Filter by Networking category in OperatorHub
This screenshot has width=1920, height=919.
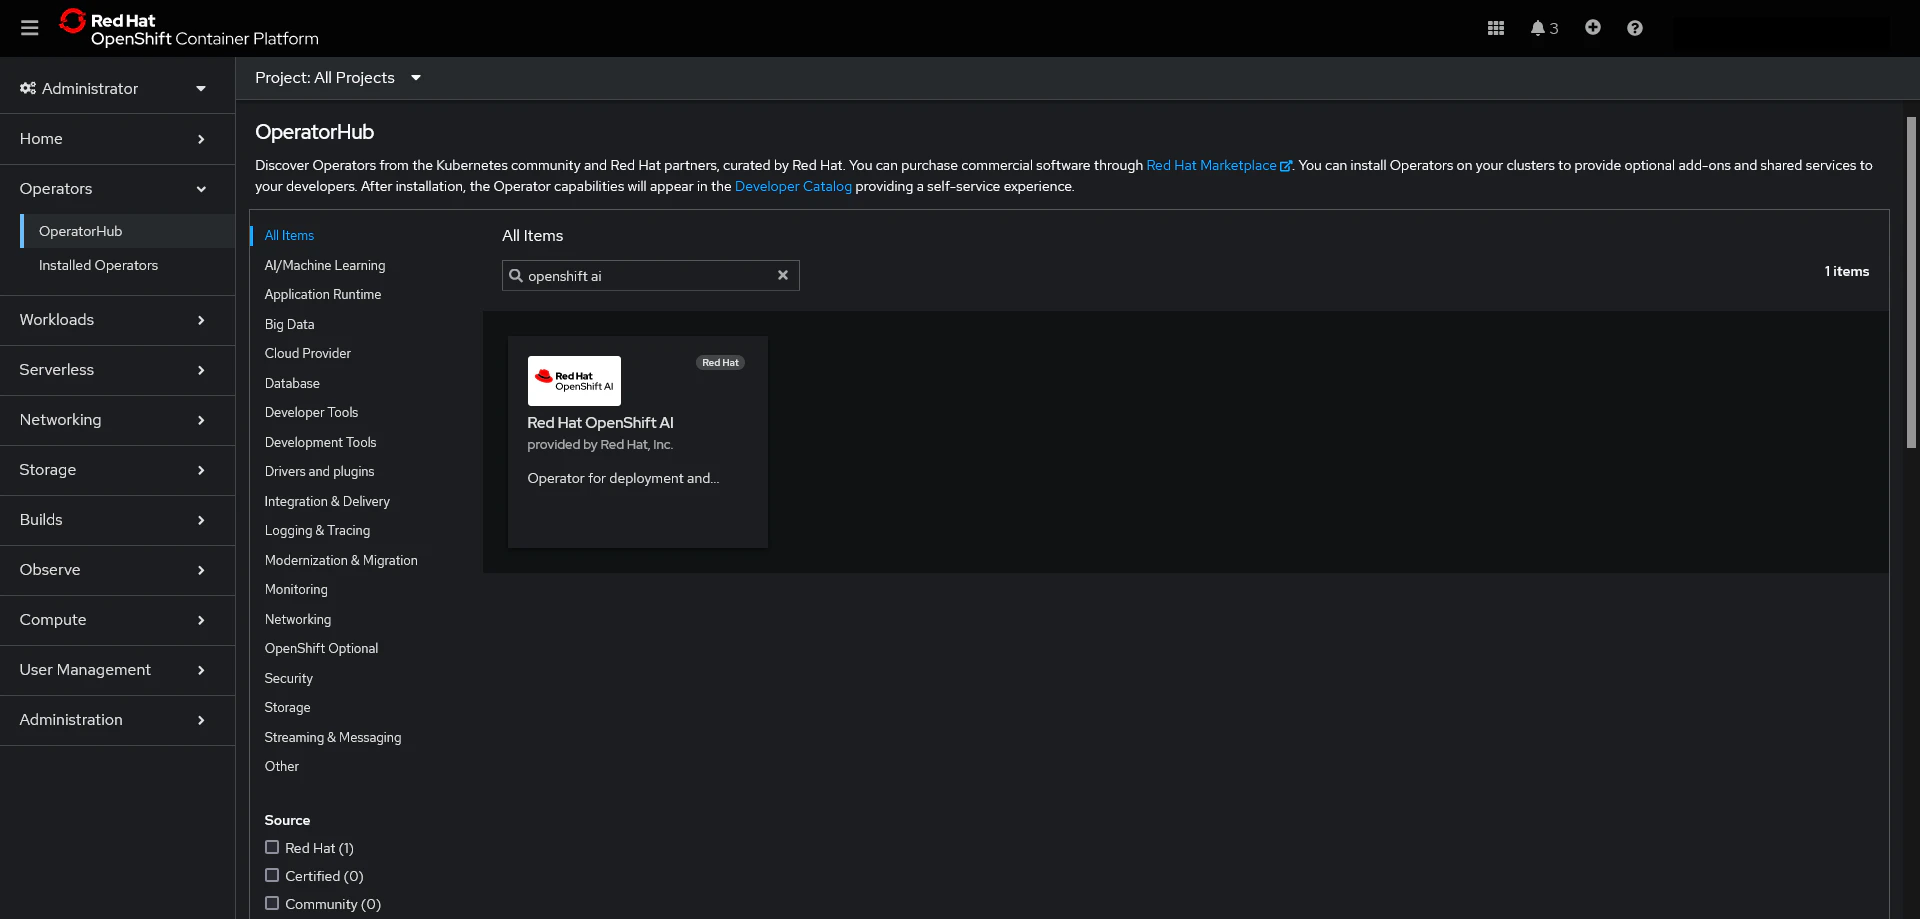(x=298, y=619)
